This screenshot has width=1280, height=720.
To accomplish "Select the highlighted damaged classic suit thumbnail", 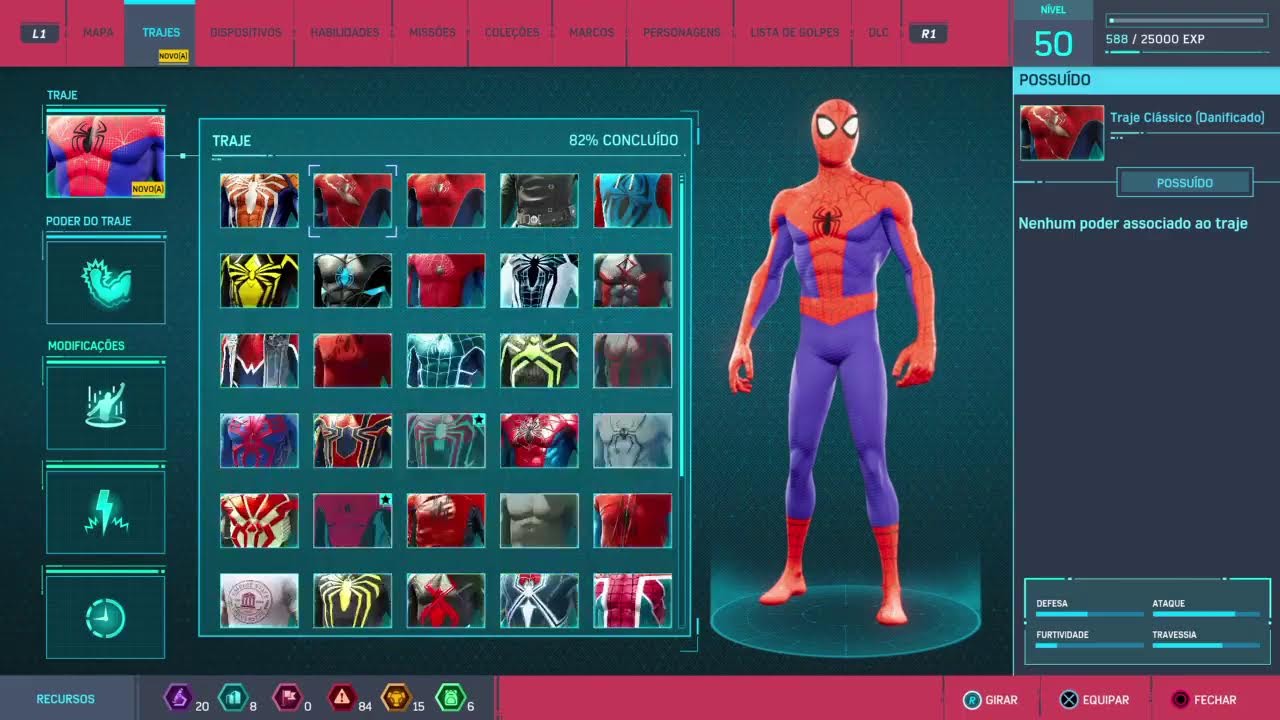I will point(353,200).
